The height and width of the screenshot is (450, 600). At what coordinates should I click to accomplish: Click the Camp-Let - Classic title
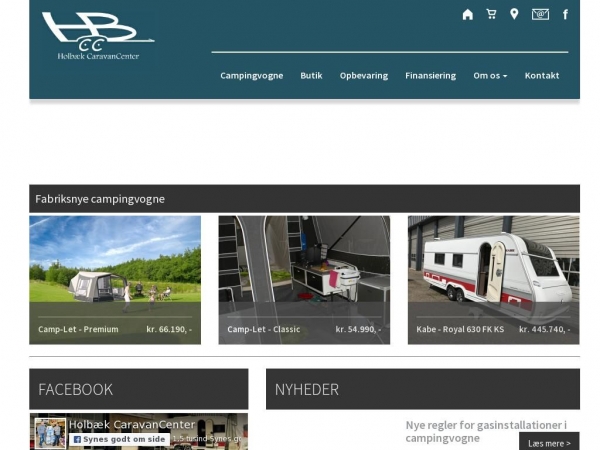[x=264, y=329]
